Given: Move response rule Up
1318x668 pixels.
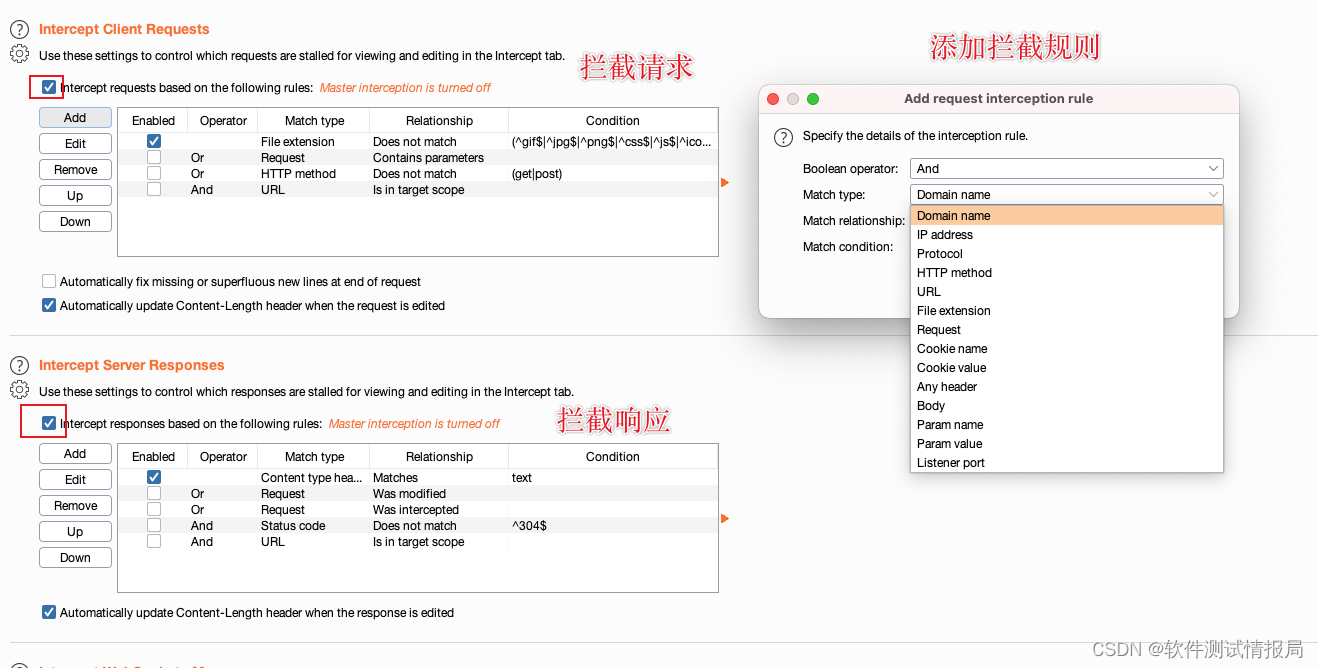Looking at the screenshot, I should 75,532.
